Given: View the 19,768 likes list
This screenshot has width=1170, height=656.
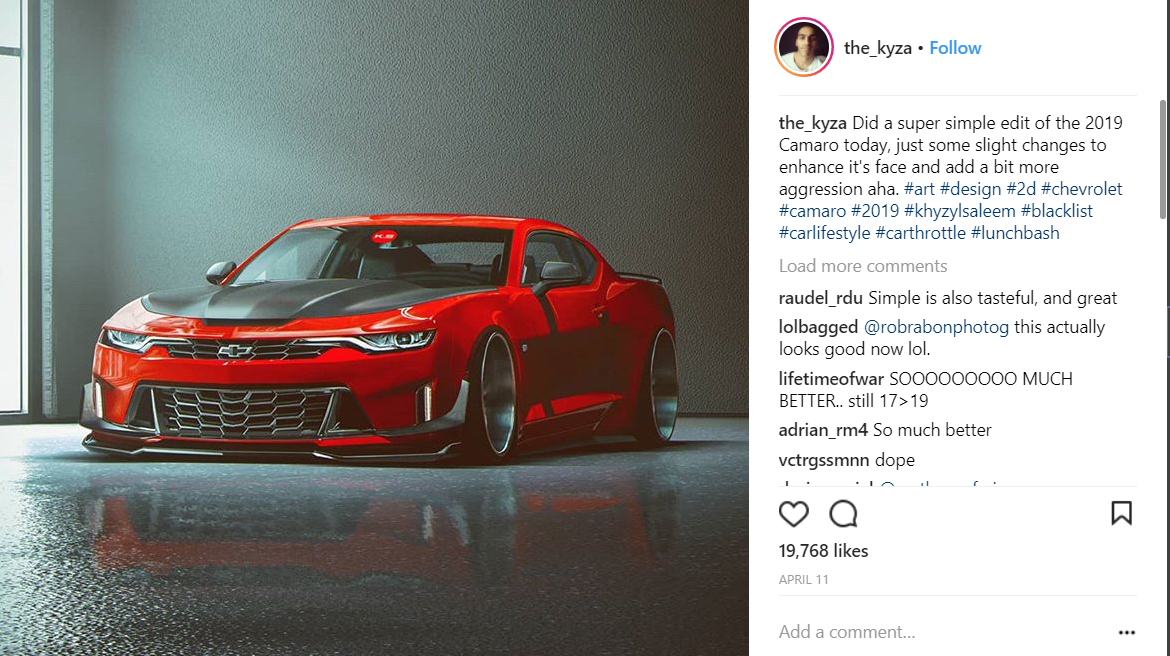Looking at the screenshot, I should [823, 551].
